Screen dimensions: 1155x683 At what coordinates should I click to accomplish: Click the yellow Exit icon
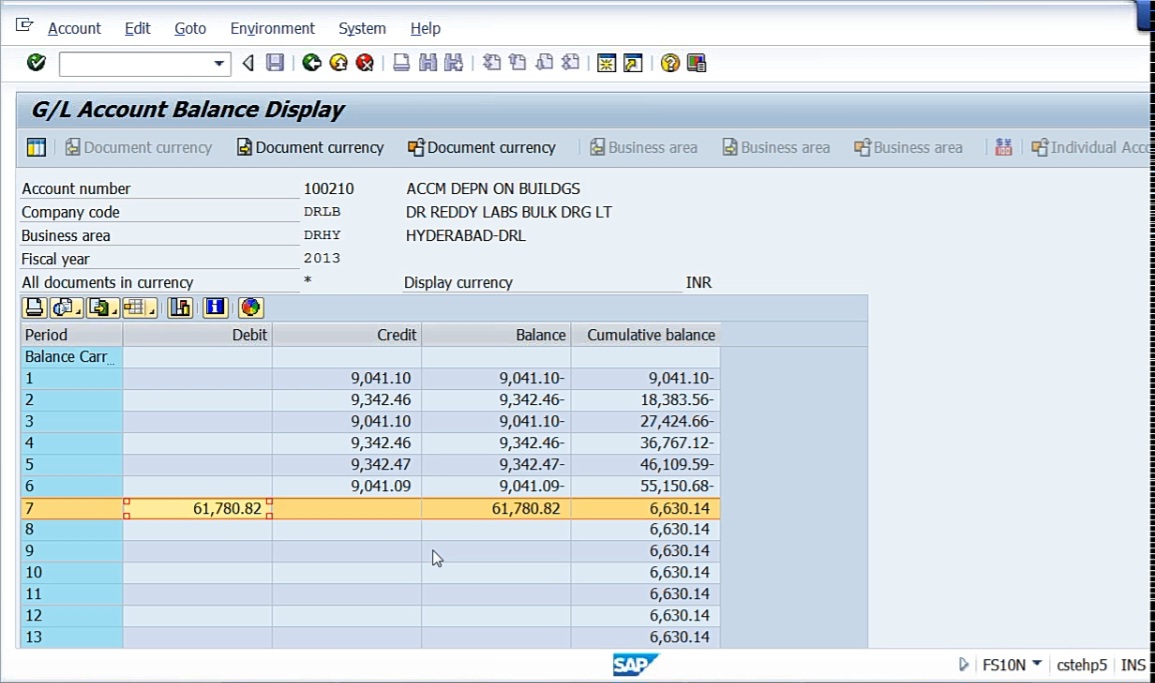click(339, 63)
